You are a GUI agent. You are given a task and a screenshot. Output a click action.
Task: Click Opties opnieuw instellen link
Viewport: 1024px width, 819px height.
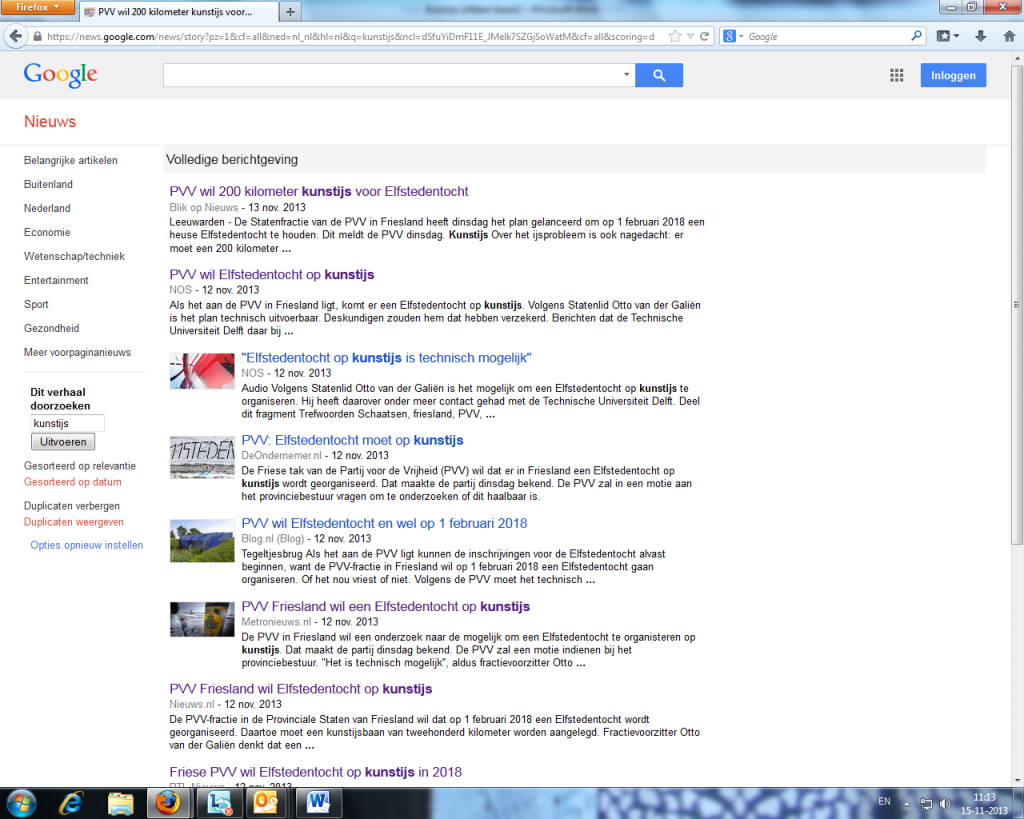coord(86,545)
